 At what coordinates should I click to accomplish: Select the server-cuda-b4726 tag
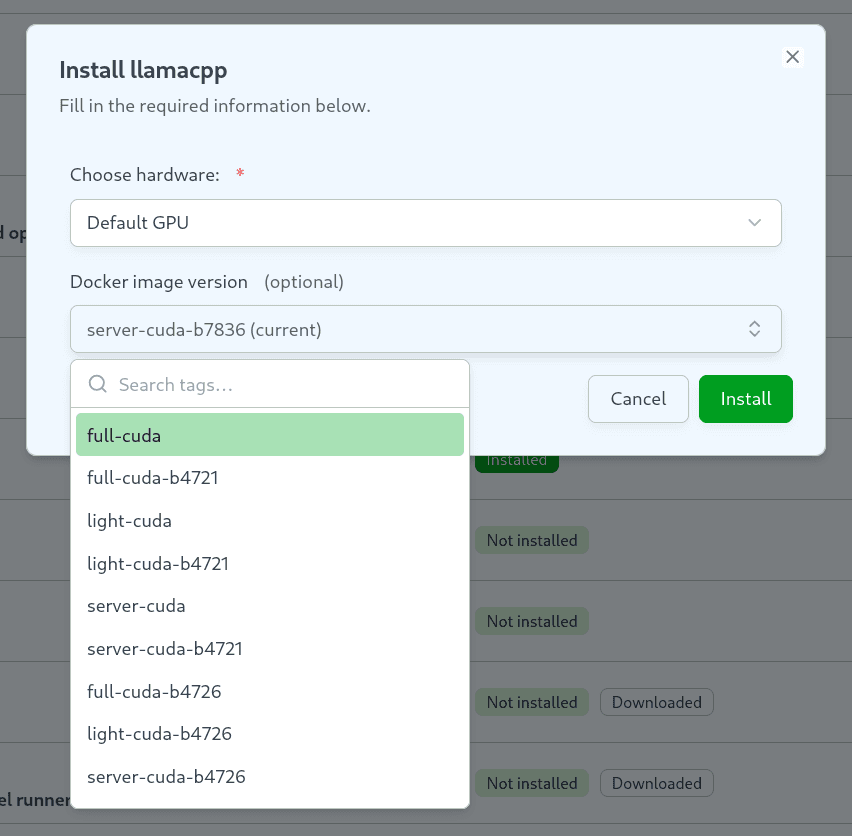tap(270, 777)
